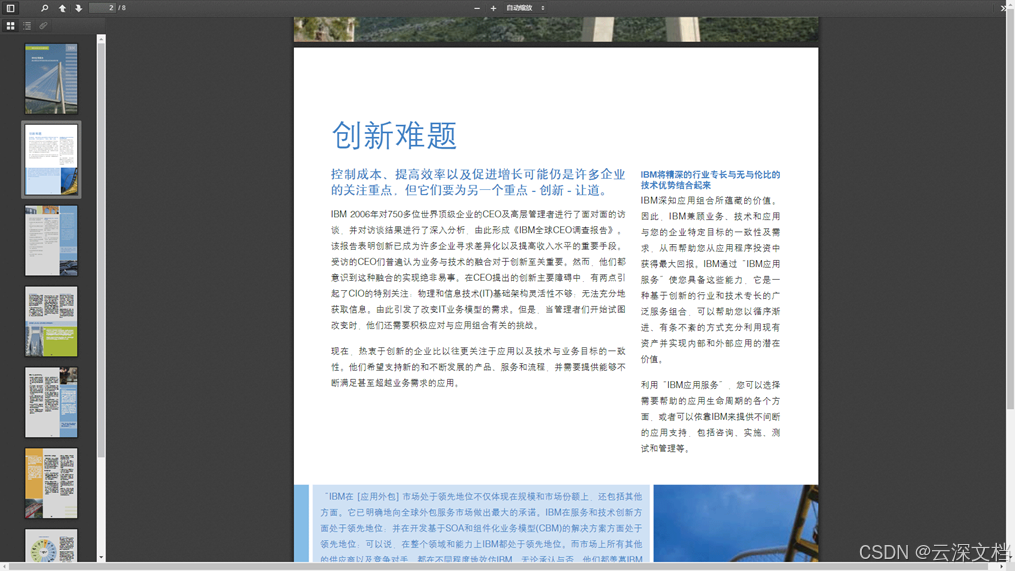Zoom out with the minus button

point(477,8)
